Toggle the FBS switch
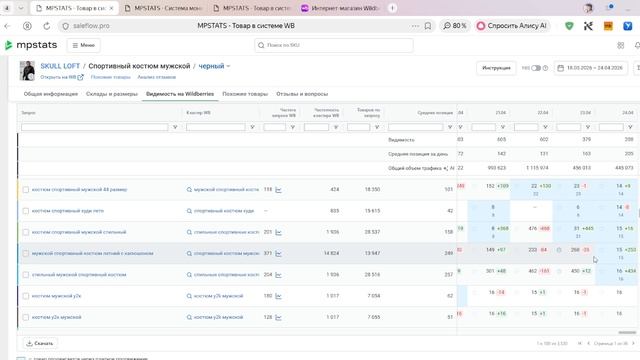The width and height of the screenshot is (640, 360). click(x=536, y=68)
